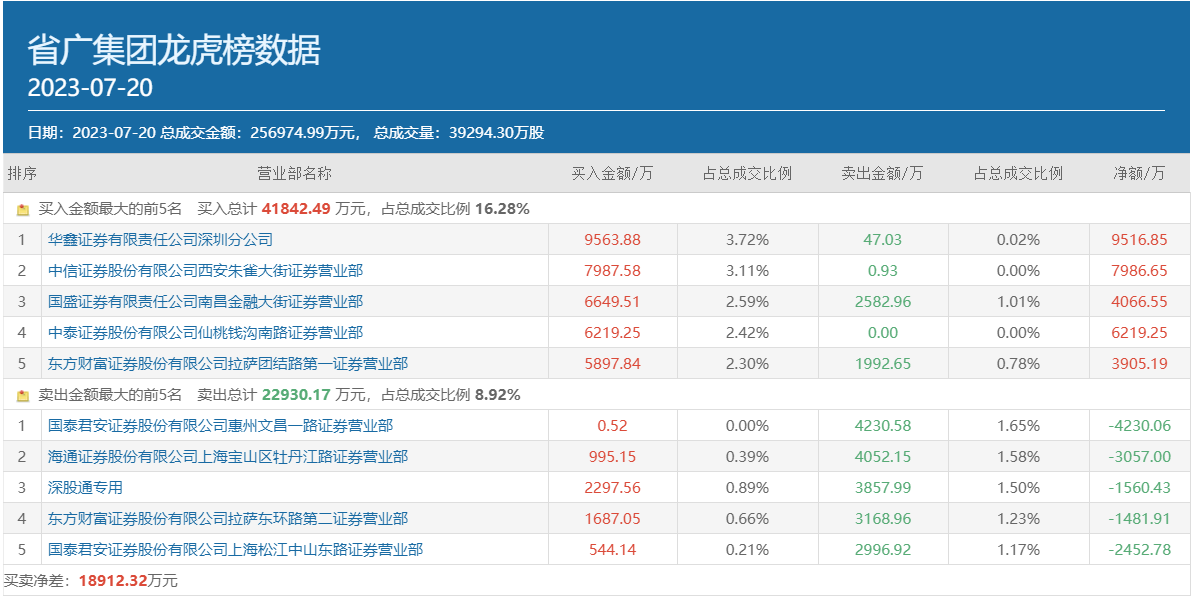Click the net difference 18912.32
This screenshot has width=1193, height=599.
click(113, 581)
